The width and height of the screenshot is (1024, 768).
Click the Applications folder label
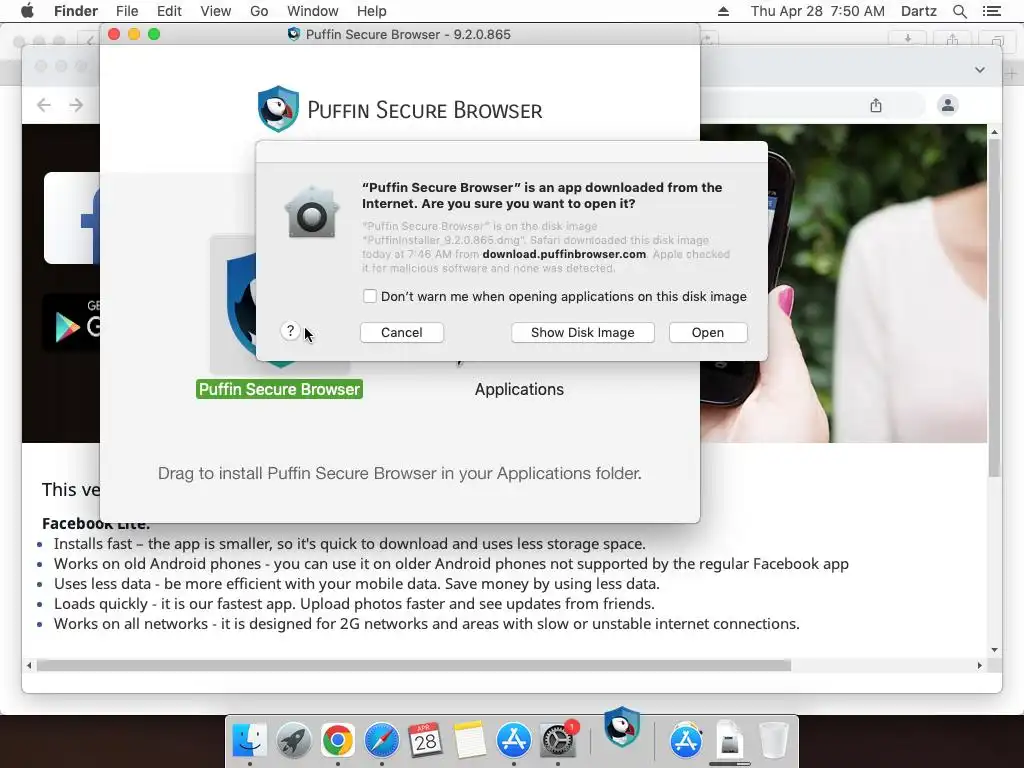519,389
